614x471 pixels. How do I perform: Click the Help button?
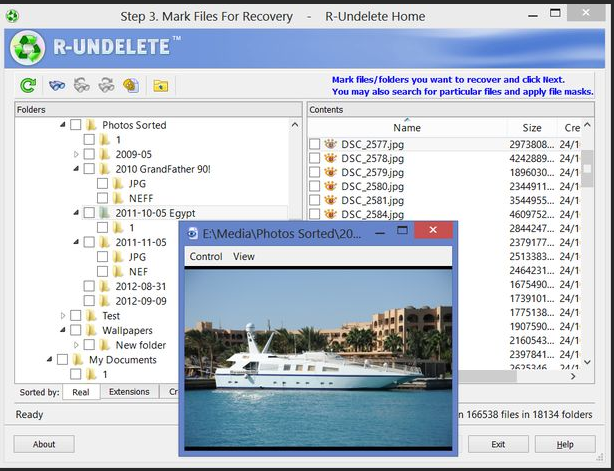click(x=565, y=444)
